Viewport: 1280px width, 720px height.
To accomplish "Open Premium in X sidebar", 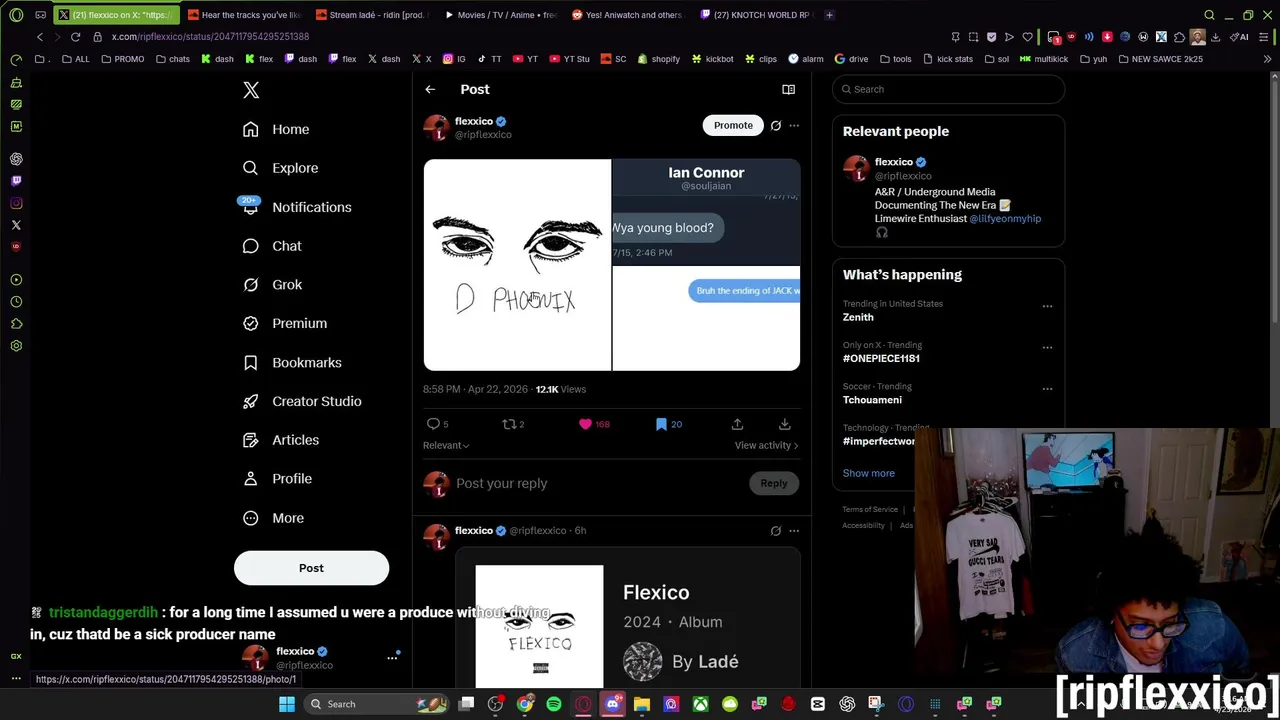I will (x=285, y=323).
